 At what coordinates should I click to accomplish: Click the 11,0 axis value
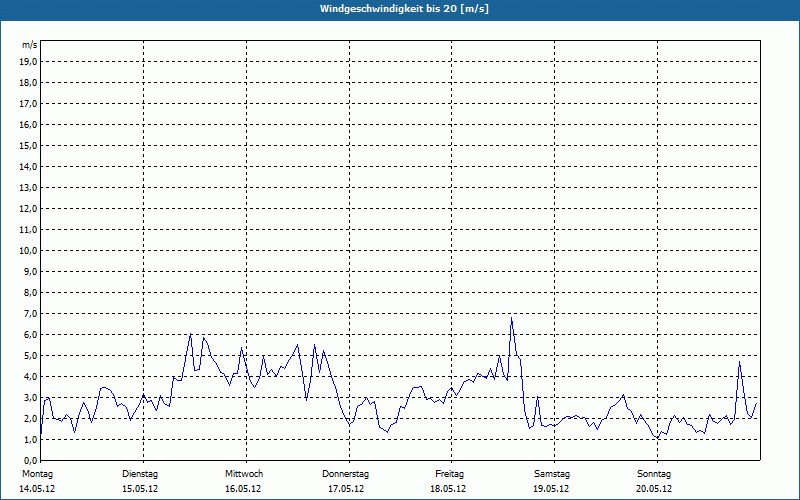point(29,230)
